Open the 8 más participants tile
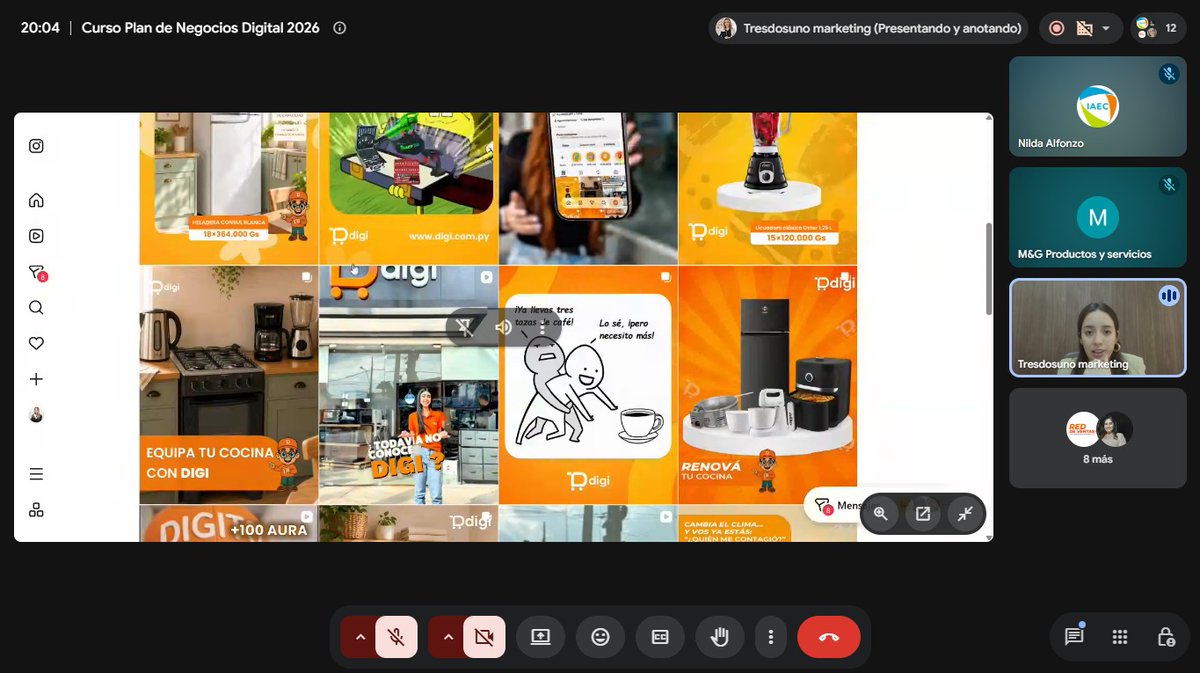This screenshot has width=1200, height=673. 1097,438
